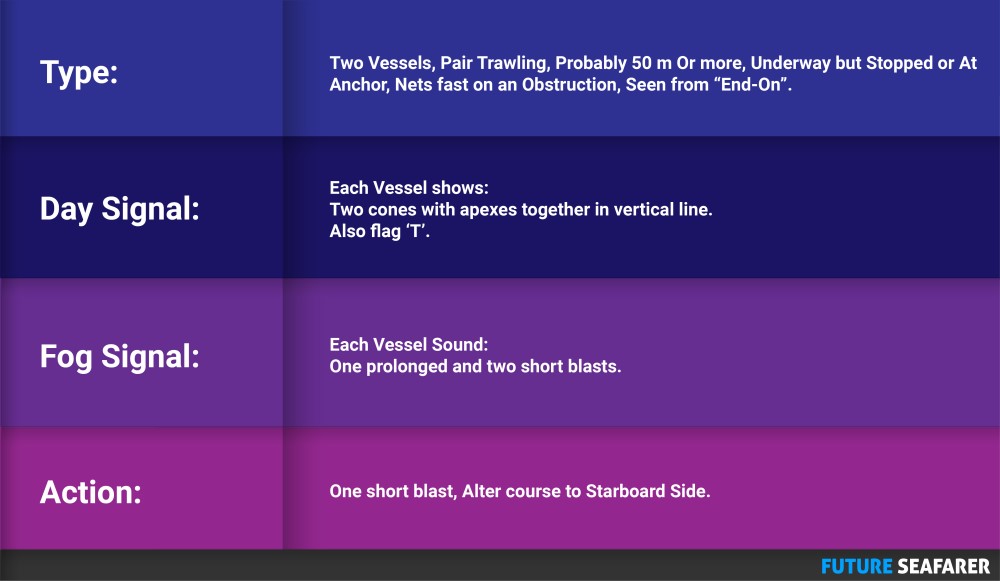
Task: Click the 'Action:' label
Action: pyautogui.click(x=91, y=492)
